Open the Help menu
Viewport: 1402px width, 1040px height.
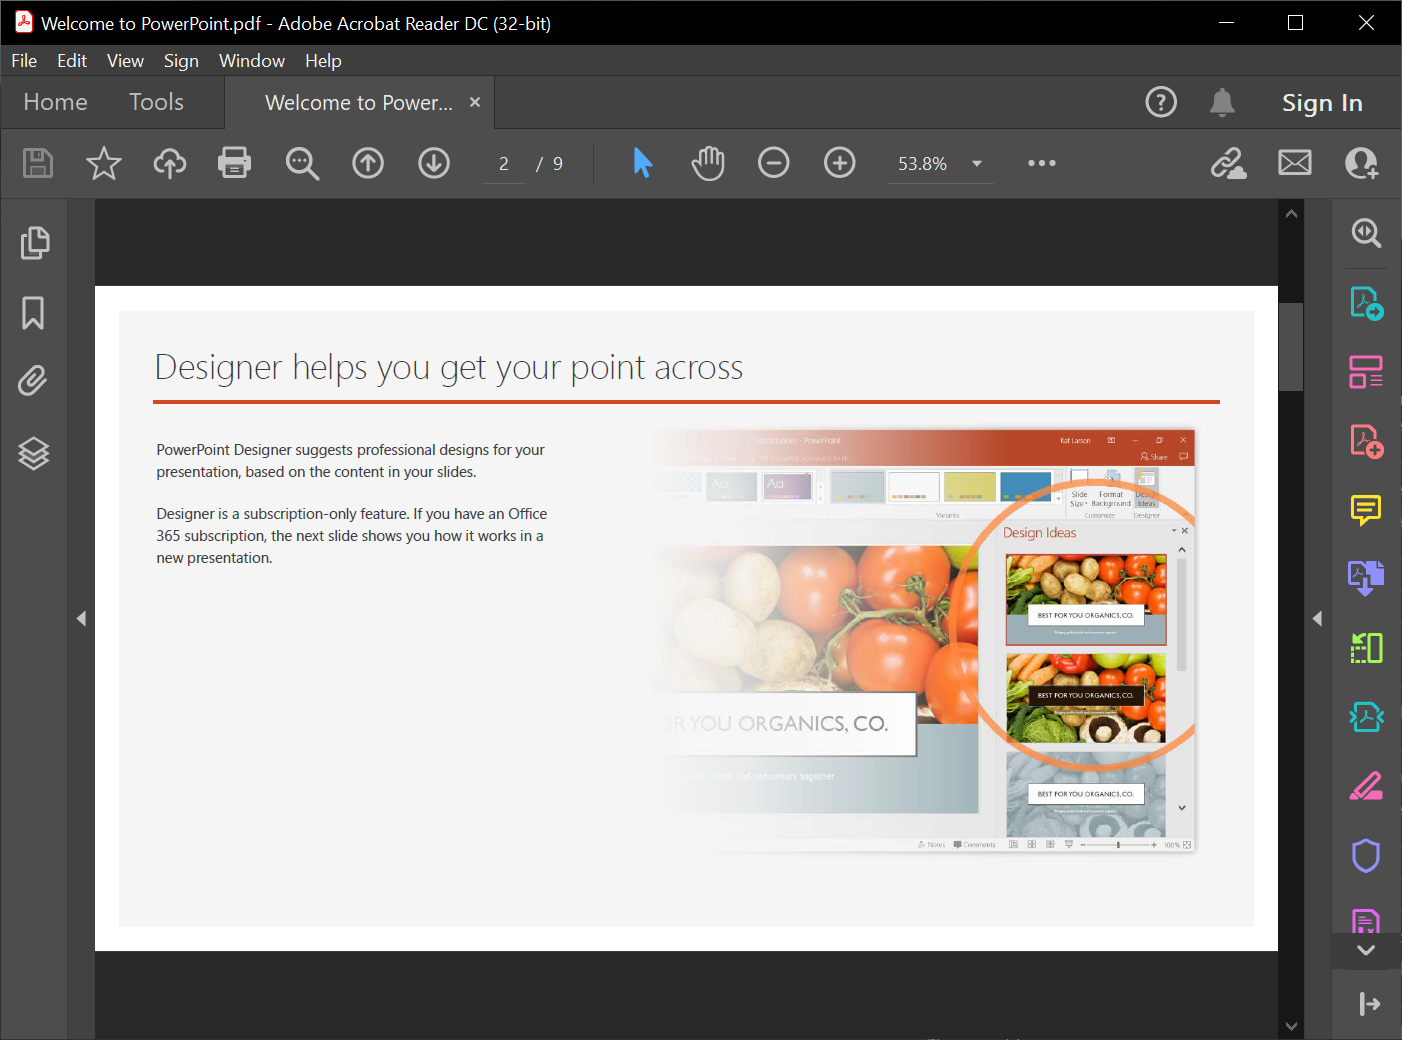323,61
